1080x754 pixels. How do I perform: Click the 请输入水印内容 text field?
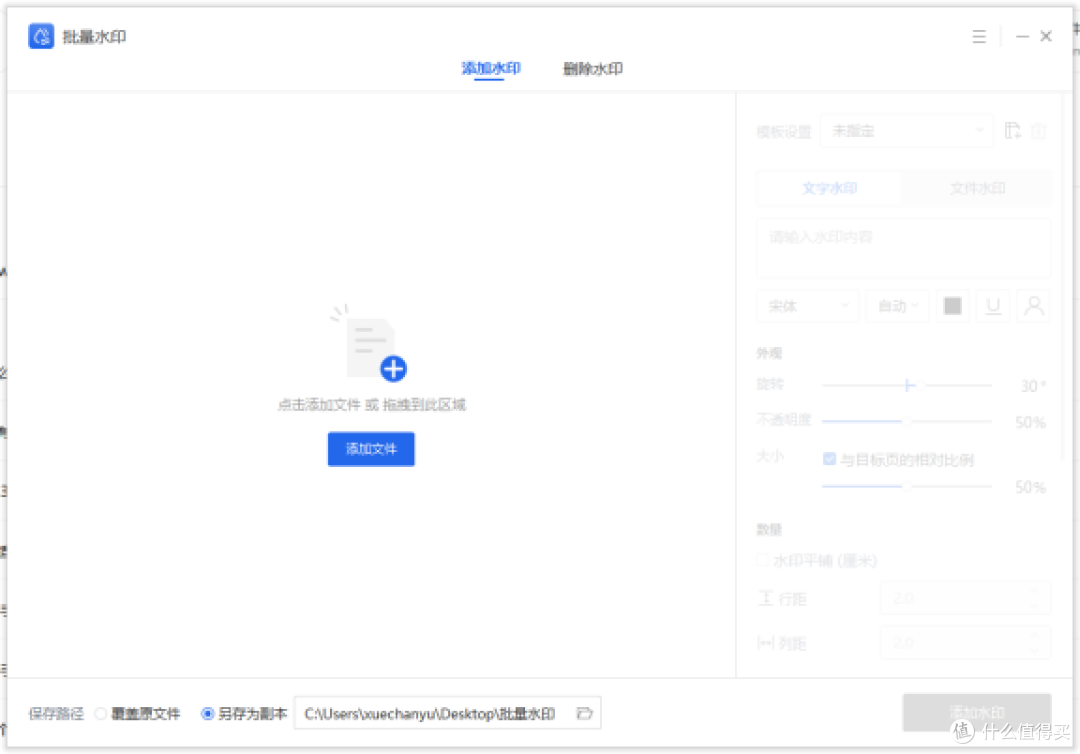[903, 248]
